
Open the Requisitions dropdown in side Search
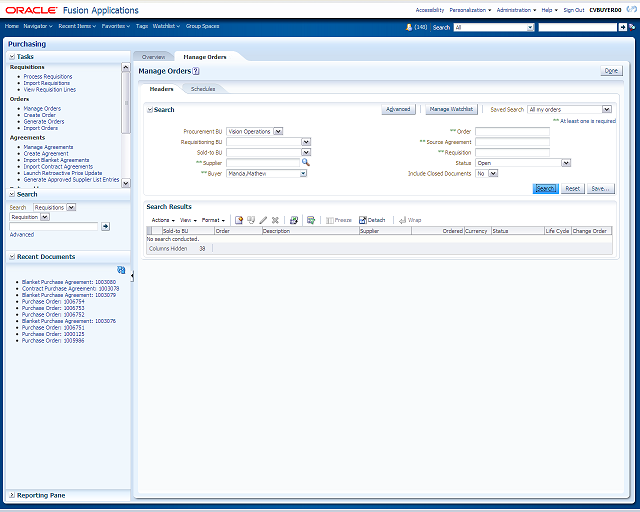pyautogui.click(x=71, y=207)
